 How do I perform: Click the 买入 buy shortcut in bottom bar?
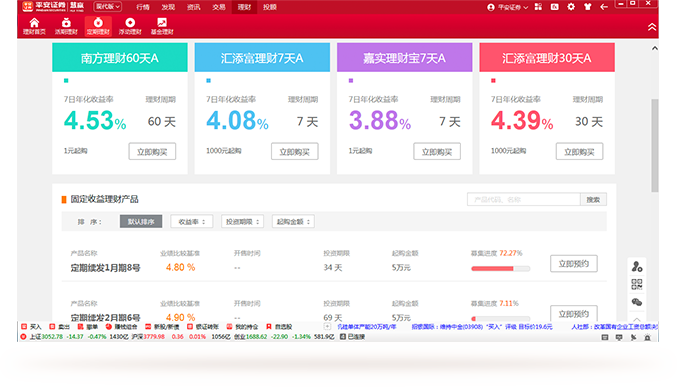[32, 327]
